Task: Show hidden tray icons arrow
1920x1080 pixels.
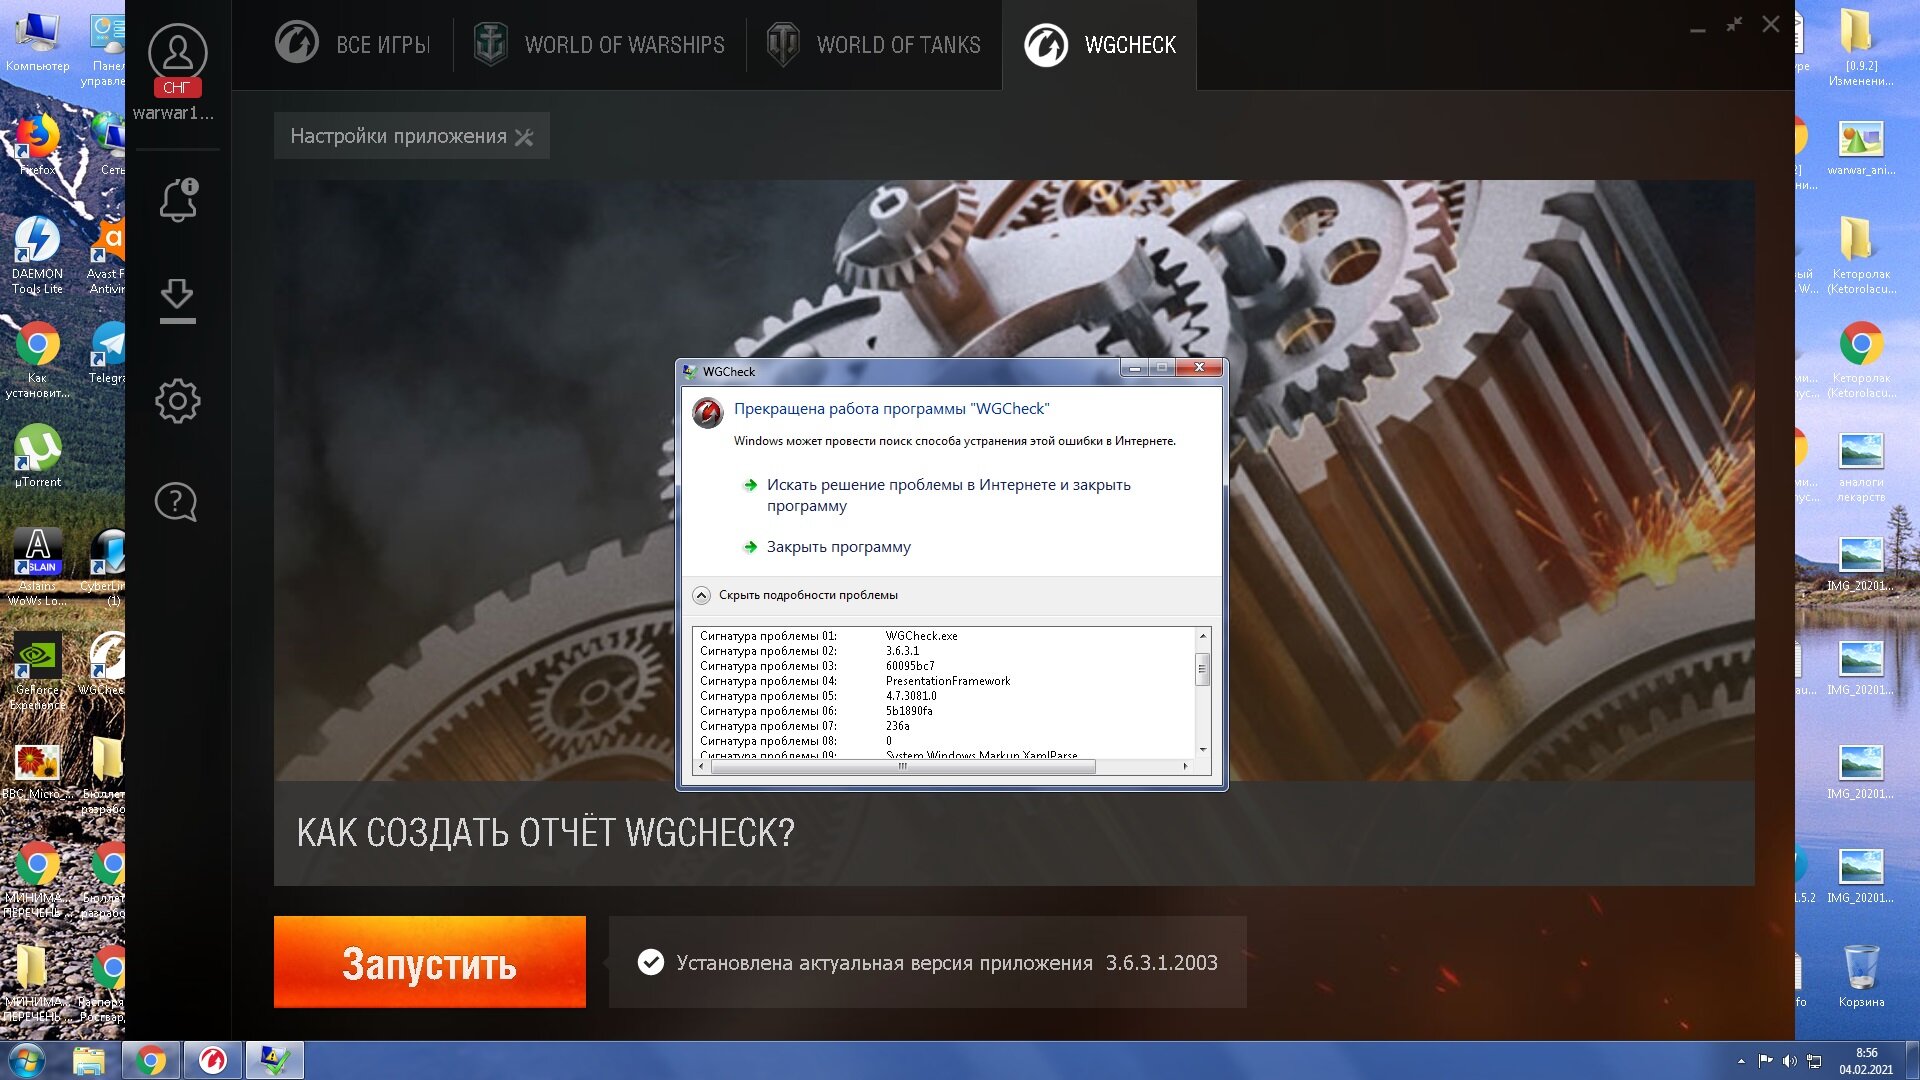Action: [1742, 1061]
